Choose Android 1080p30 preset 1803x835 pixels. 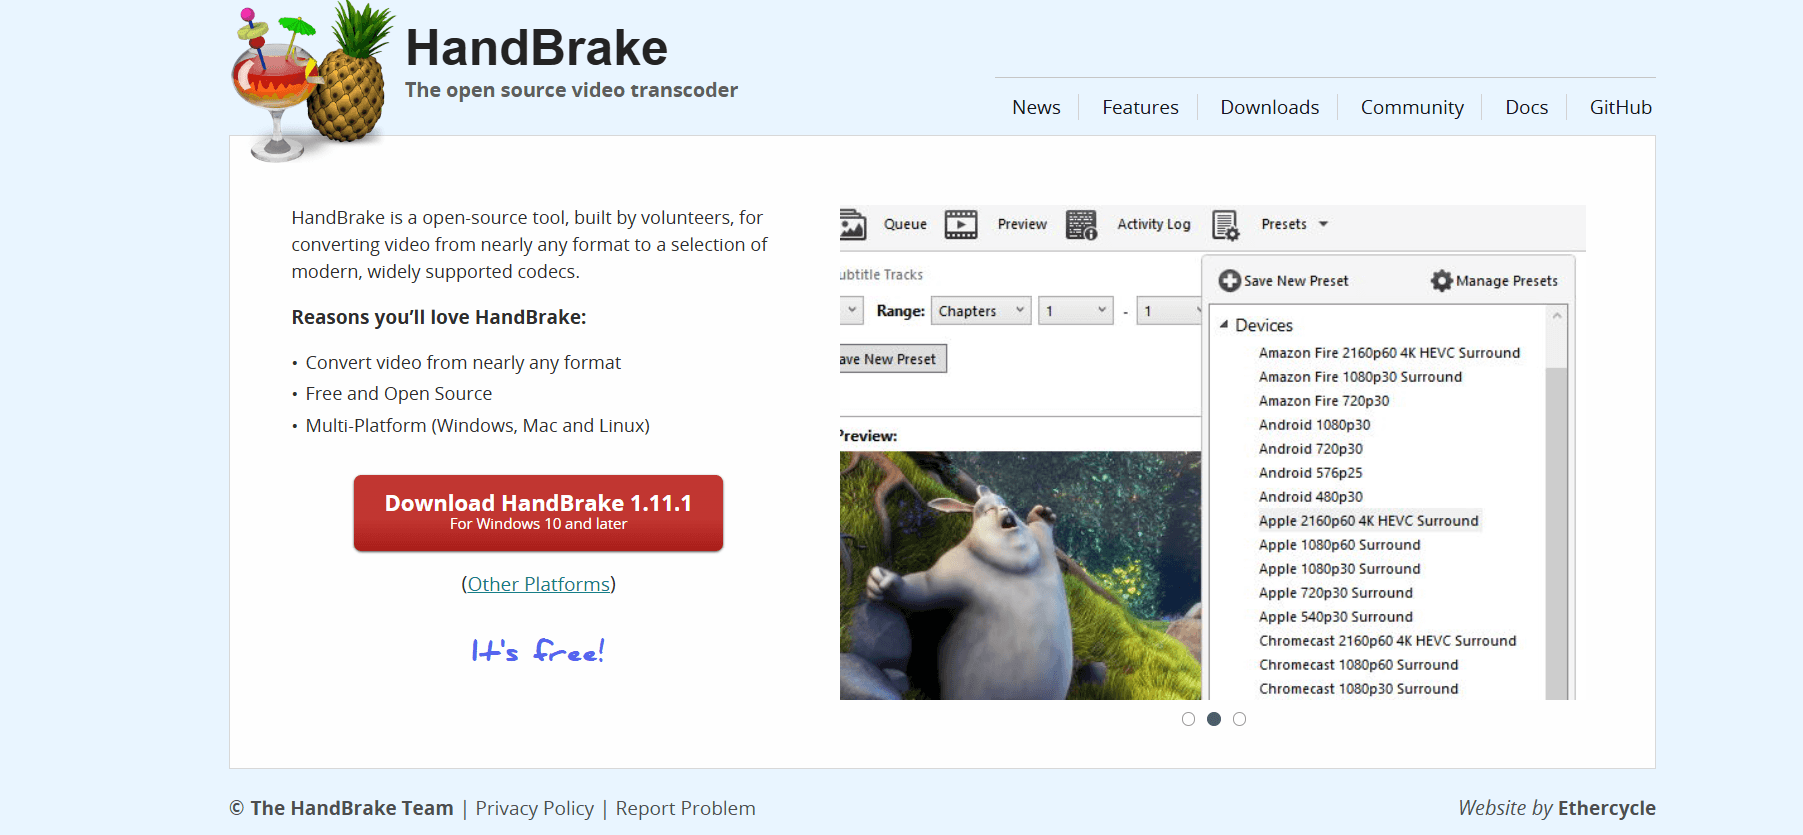1314,425
